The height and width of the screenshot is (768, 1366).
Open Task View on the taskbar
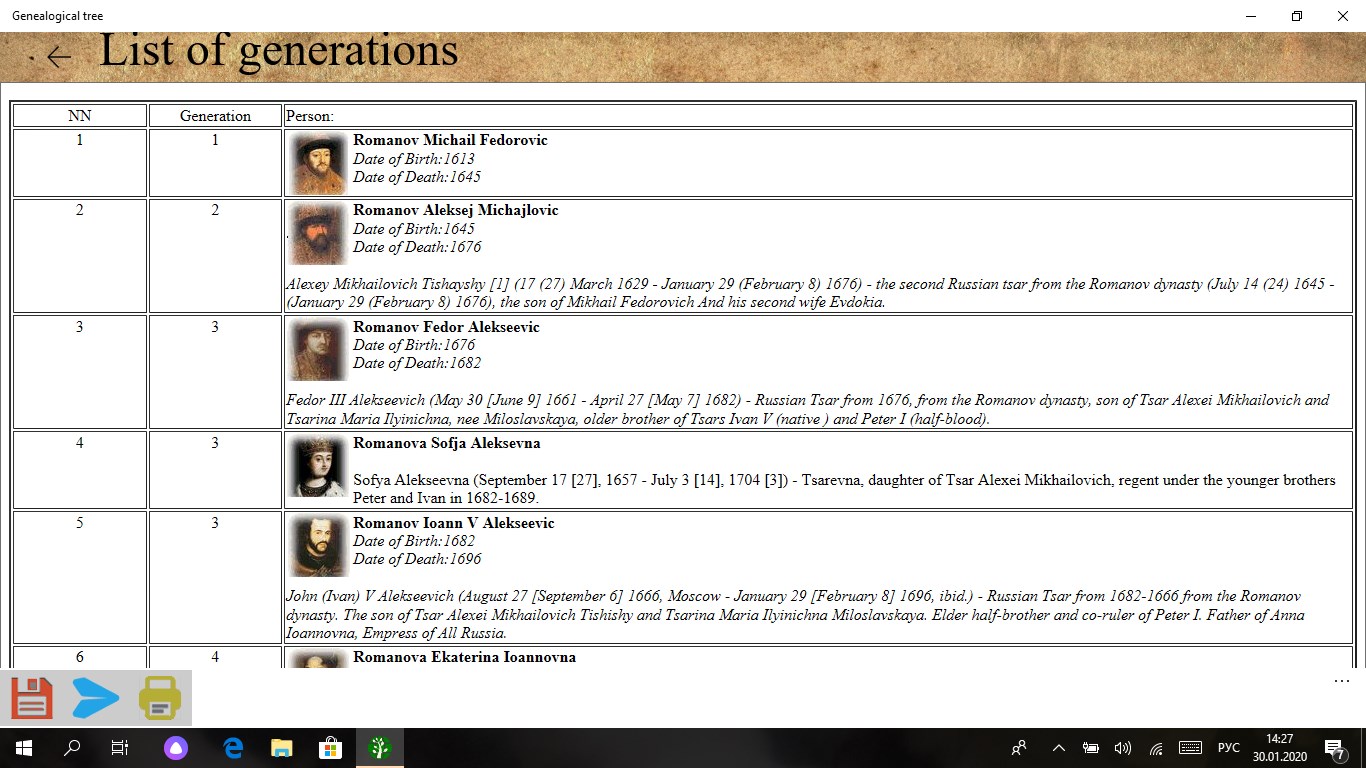pyautogui.click(x=120, y=748)
